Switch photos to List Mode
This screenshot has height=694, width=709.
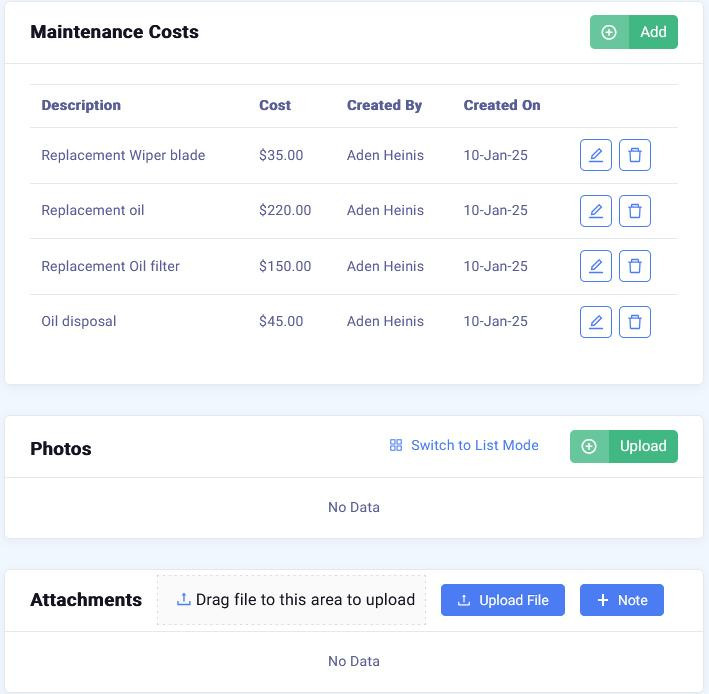pos(464,446)
